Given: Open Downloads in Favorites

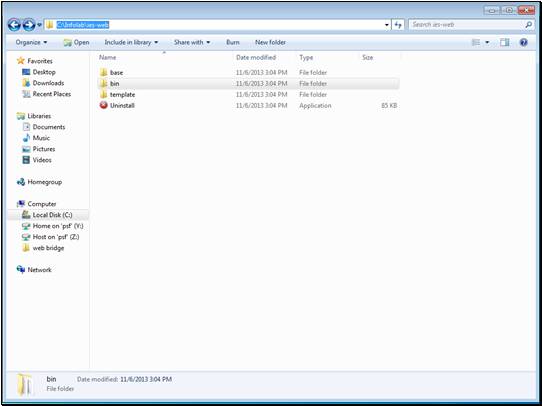Looking at the screenshot, I should pyautogui.click(x=48, y=83).
